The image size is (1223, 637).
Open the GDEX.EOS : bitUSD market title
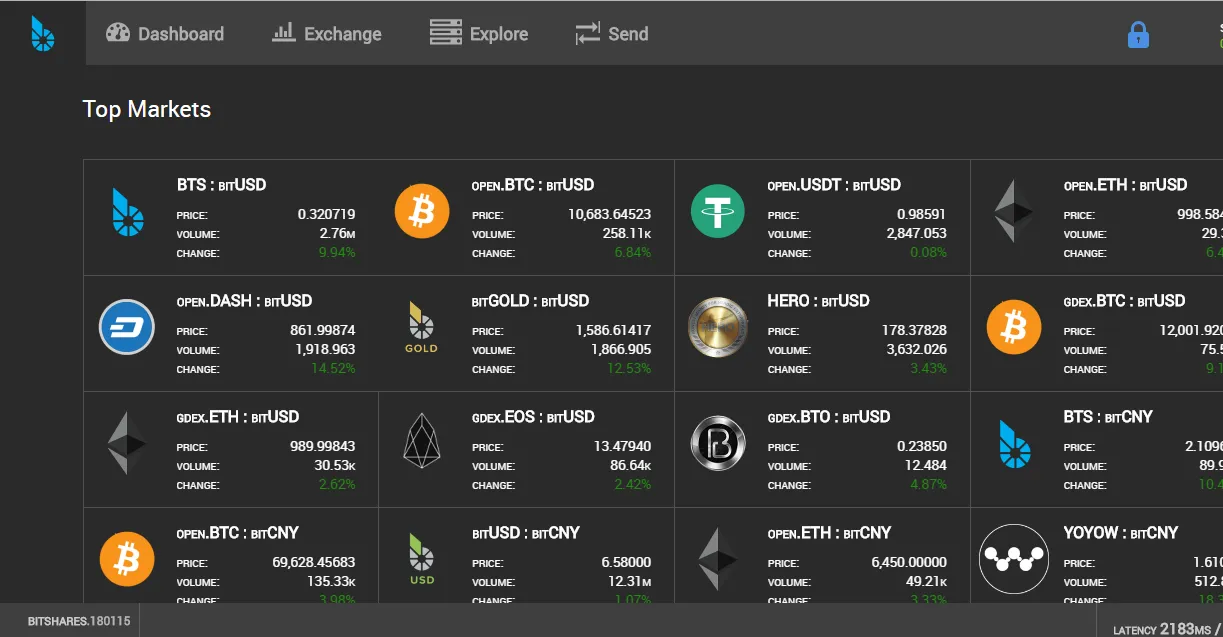[x=533, y=417]
